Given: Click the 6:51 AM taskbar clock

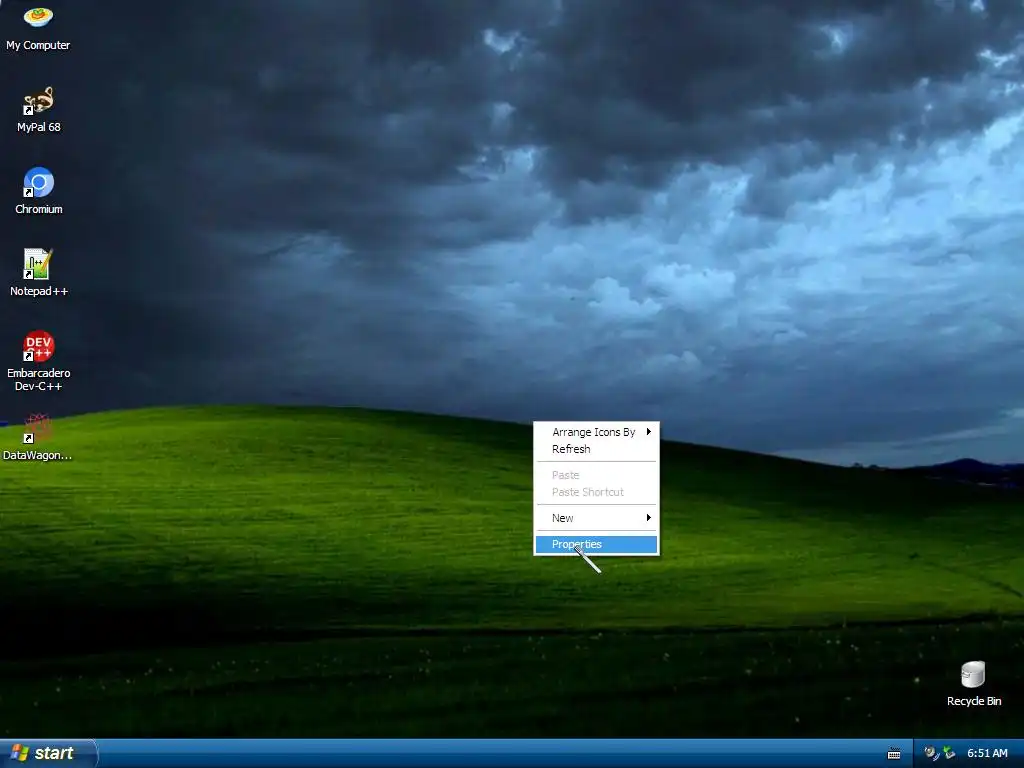Looking at the screenshot, I should point(987,753).
